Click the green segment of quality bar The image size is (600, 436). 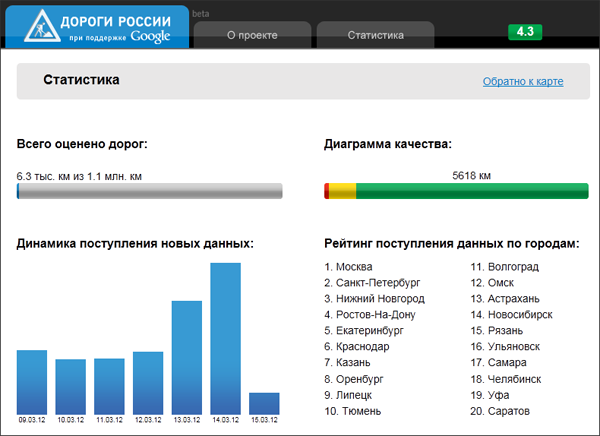(472, 191)
